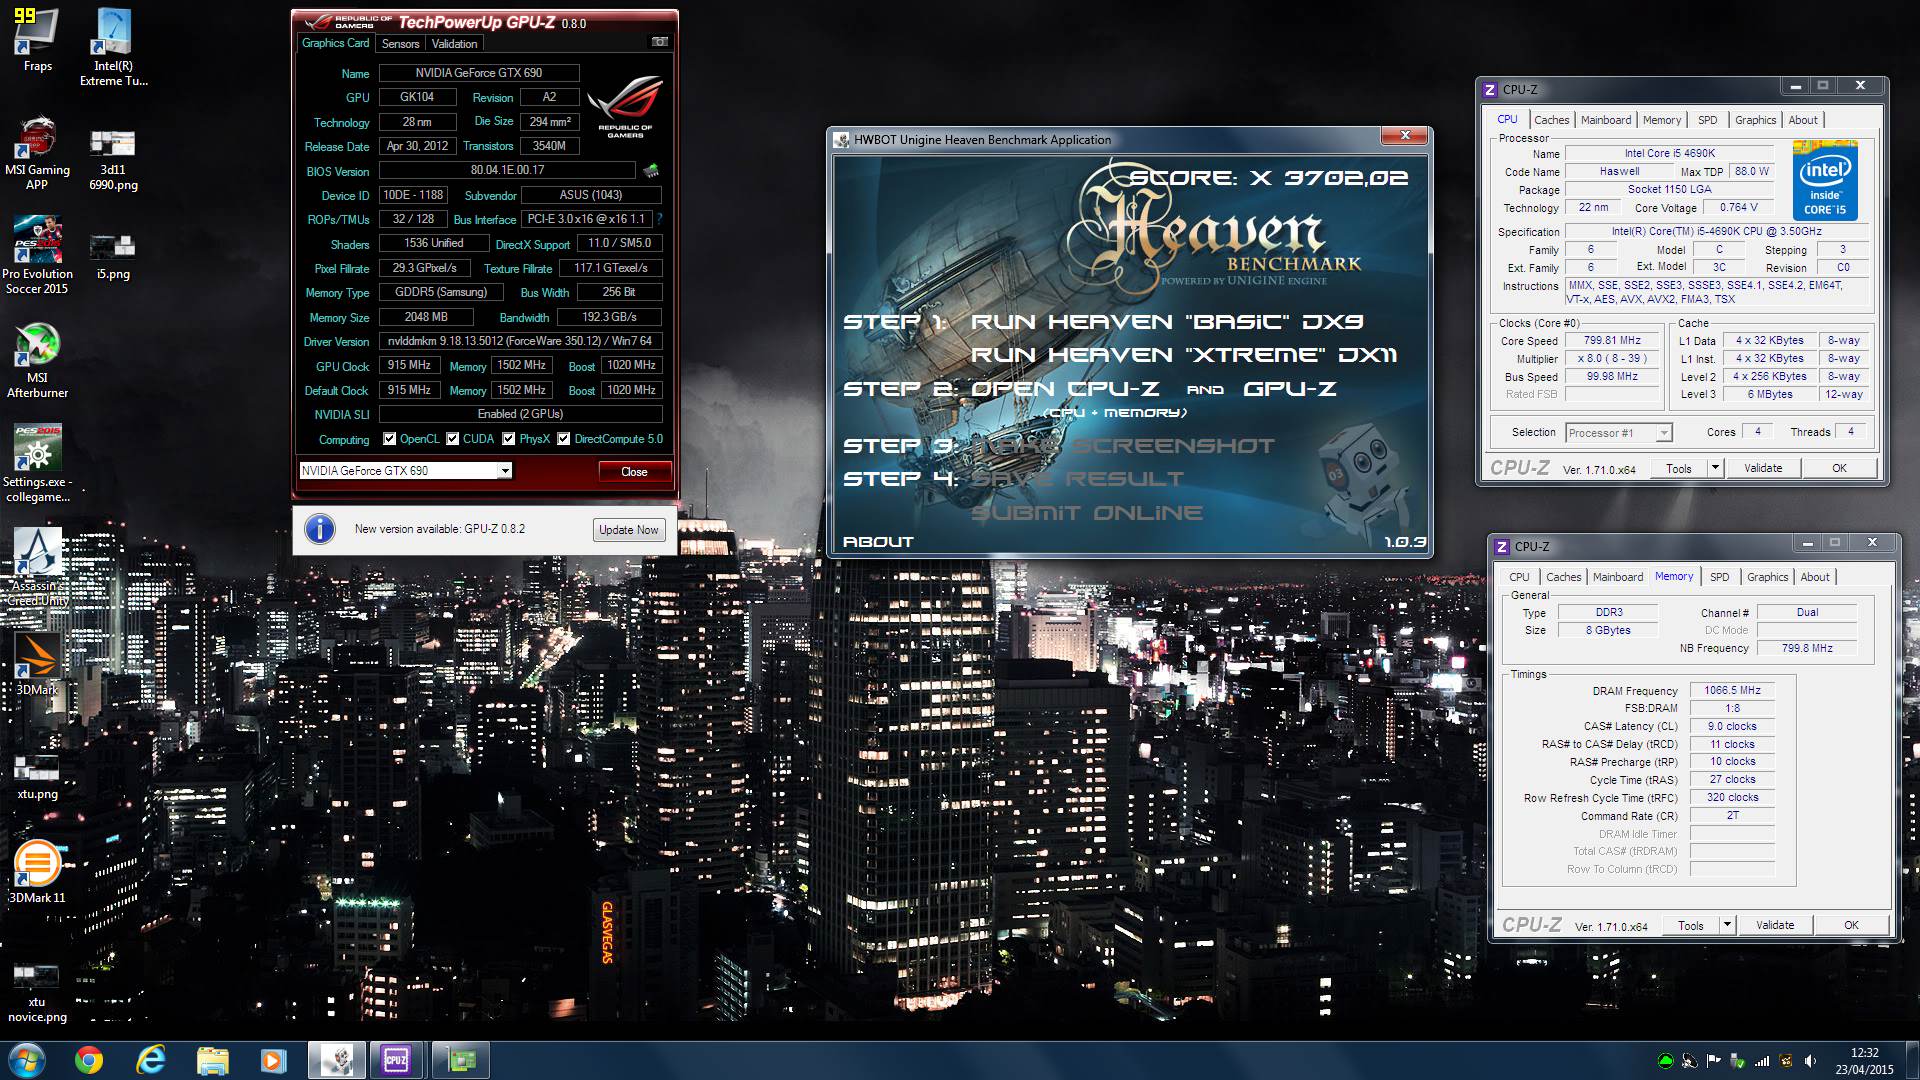The width and height of the screenshot is (1920, 1080).
Task: Click the Bus Interface question mark icon
Action: pyautogui.click(x=659, y=219)
